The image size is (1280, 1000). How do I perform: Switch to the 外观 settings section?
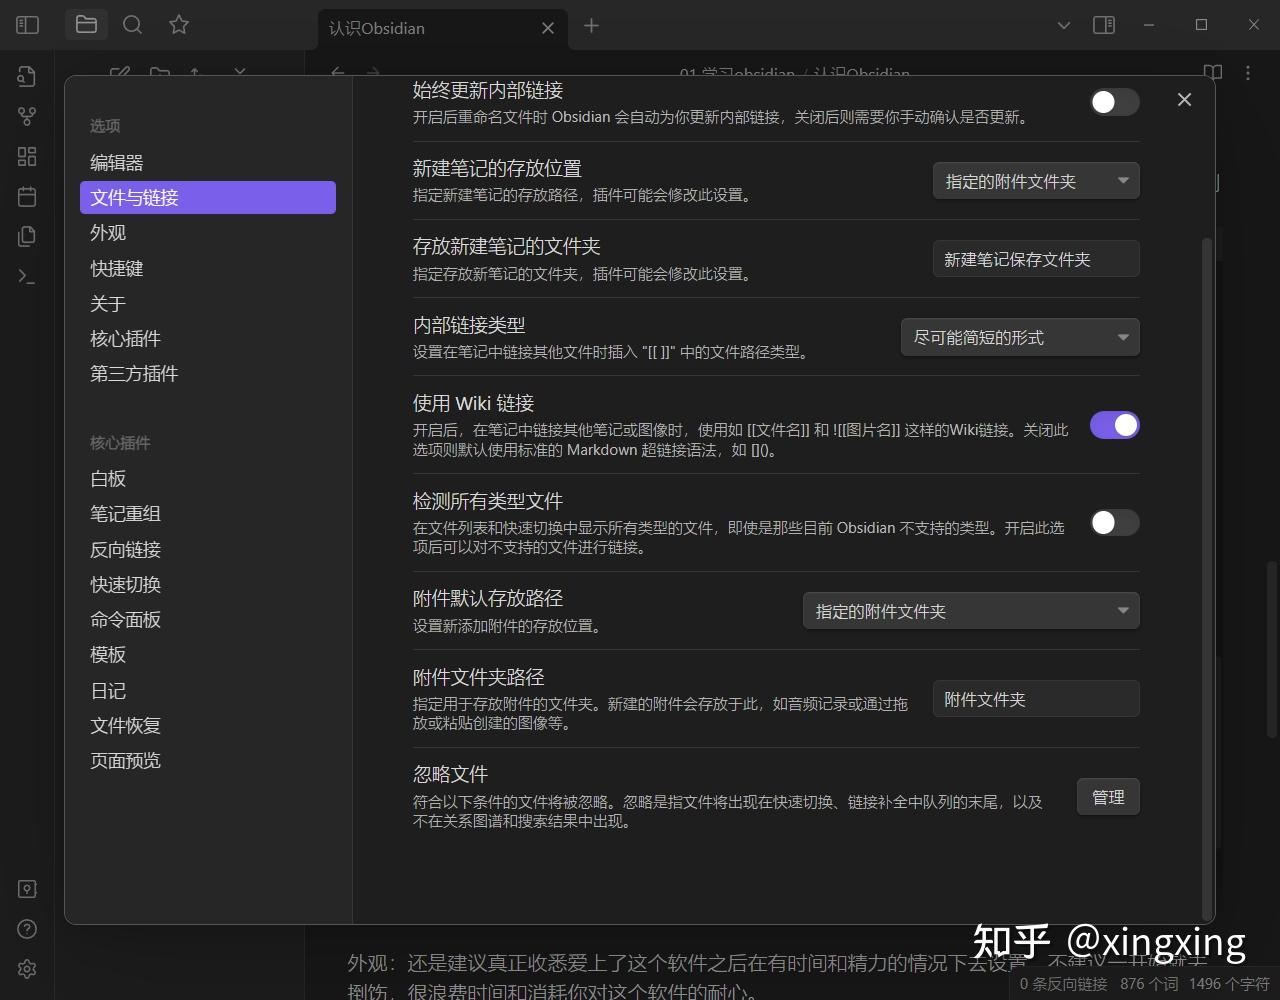click(107, 232)
